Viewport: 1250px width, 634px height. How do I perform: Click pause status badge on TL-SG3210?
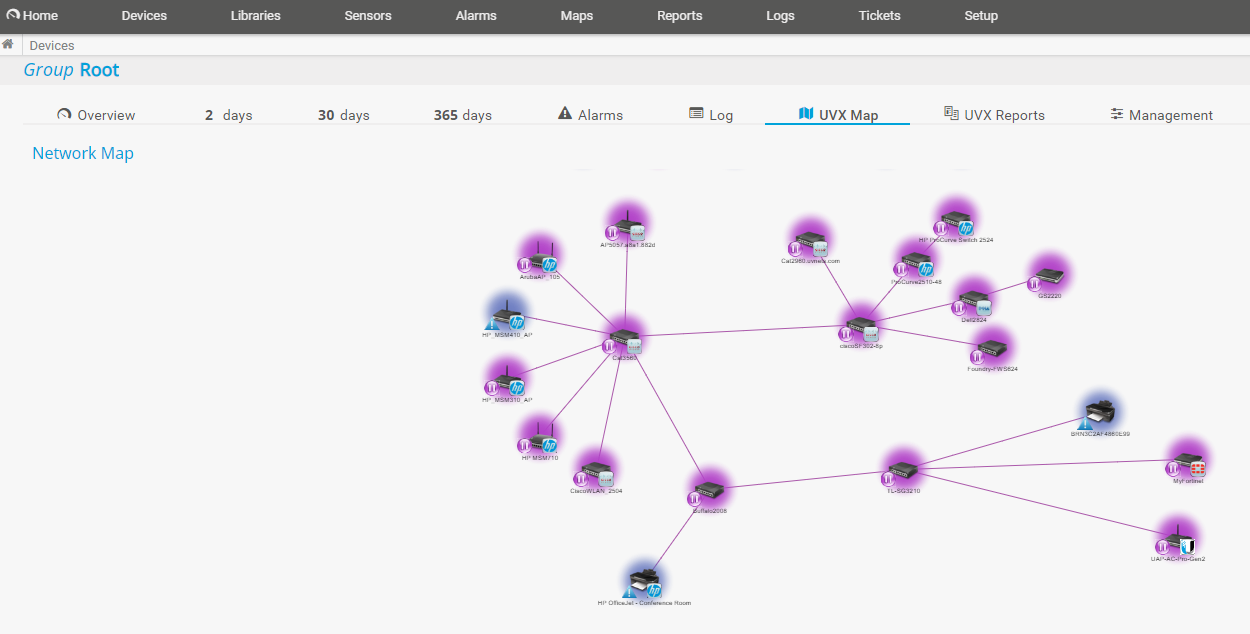click(x=887, y=479)
